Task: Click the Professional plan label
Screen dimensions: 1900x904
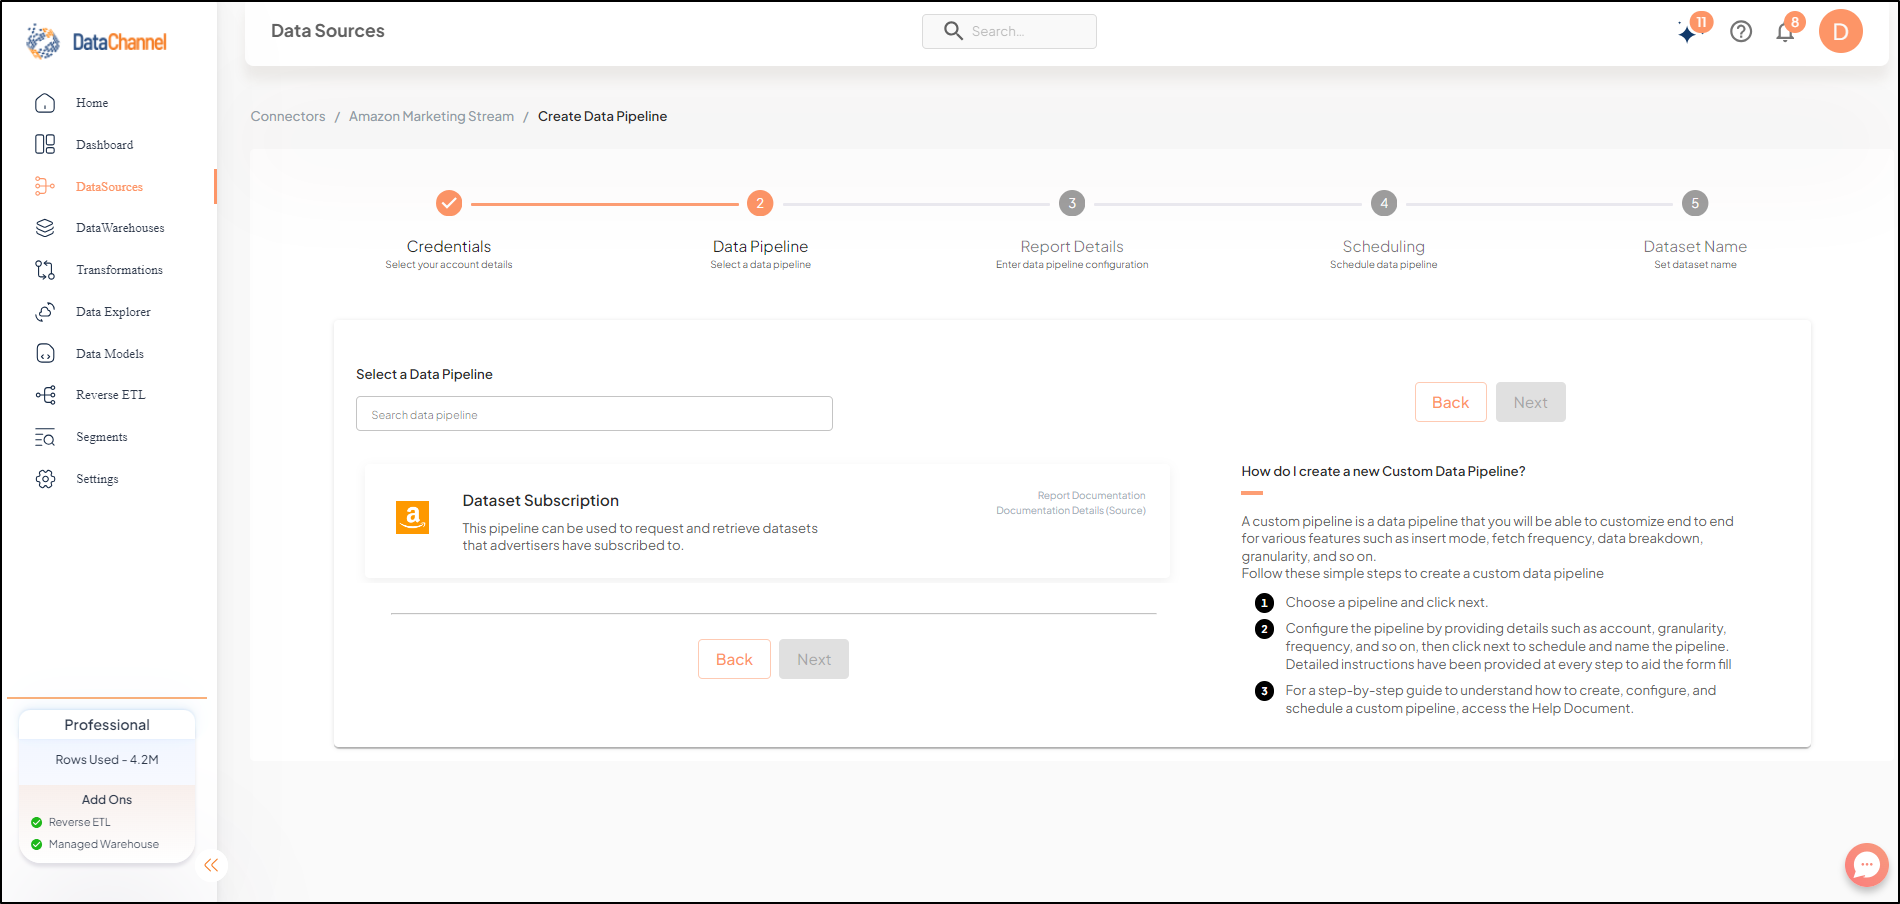Action: tap(107, 725)
